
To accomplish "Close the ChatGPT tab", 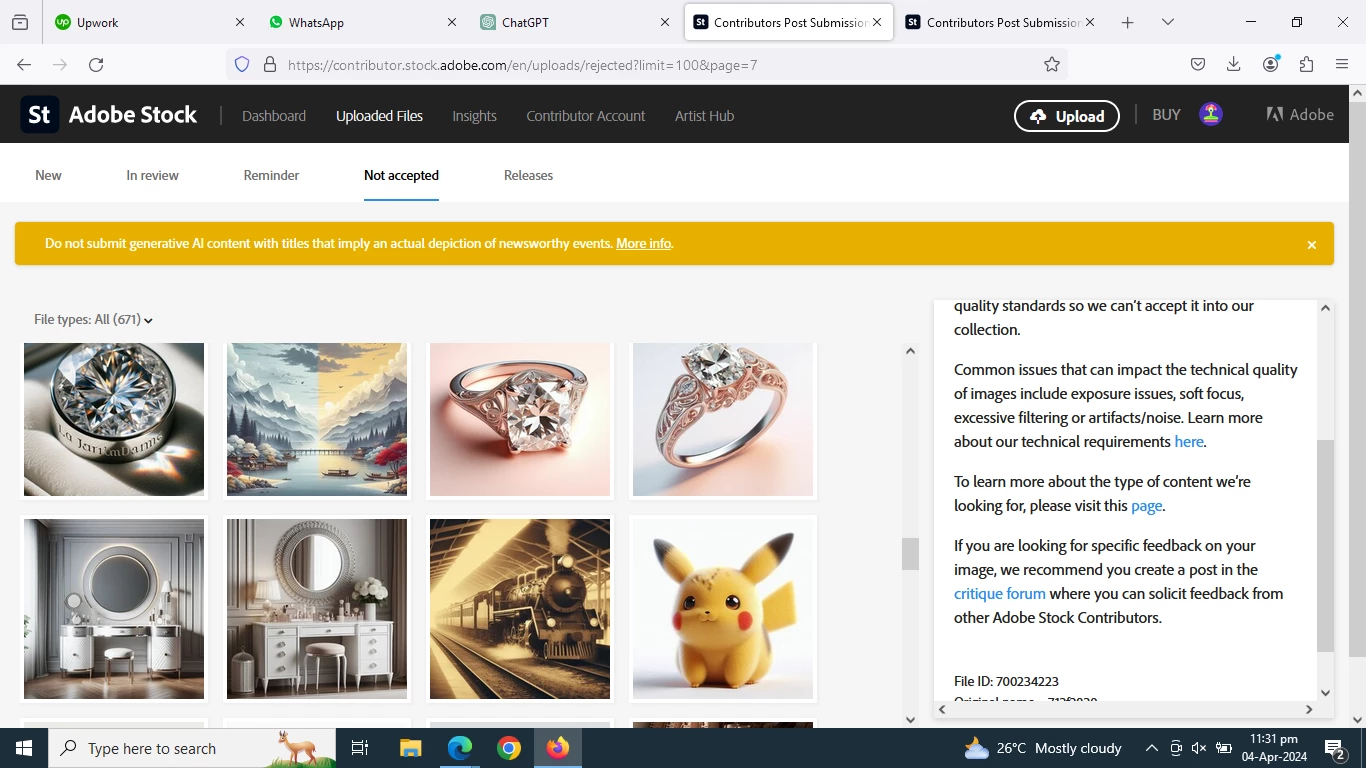I will click(x=665, y=22).
